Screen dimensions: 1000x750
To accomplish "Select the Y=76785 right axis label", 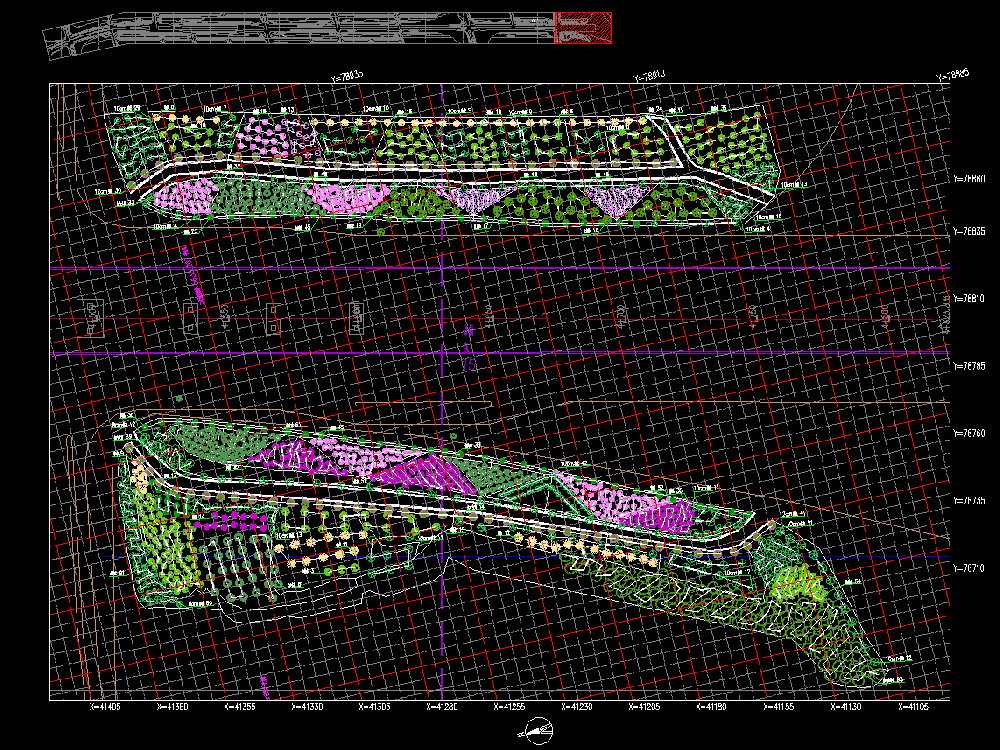I will 969,366.
